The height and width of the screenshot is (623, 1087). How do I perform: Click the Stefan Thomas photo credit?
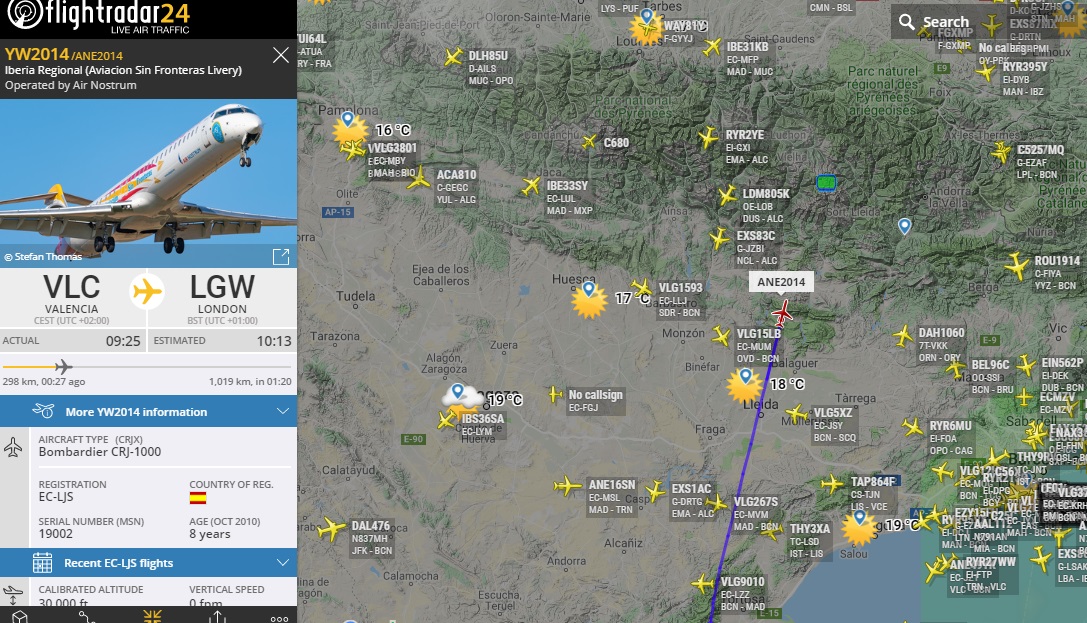(43, 256)
